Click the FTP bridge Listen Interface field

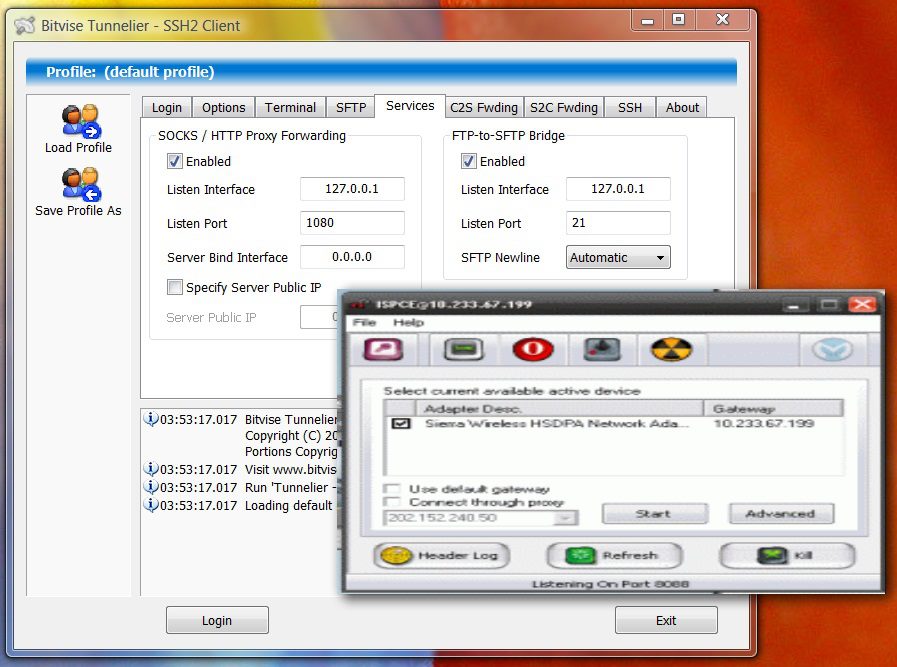tap(618, 189)
